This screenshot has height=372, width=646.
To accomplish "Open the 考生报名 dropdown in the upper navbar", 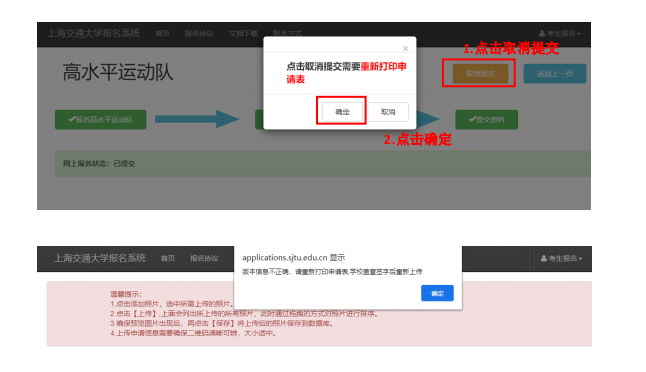I will click(560, 33).
